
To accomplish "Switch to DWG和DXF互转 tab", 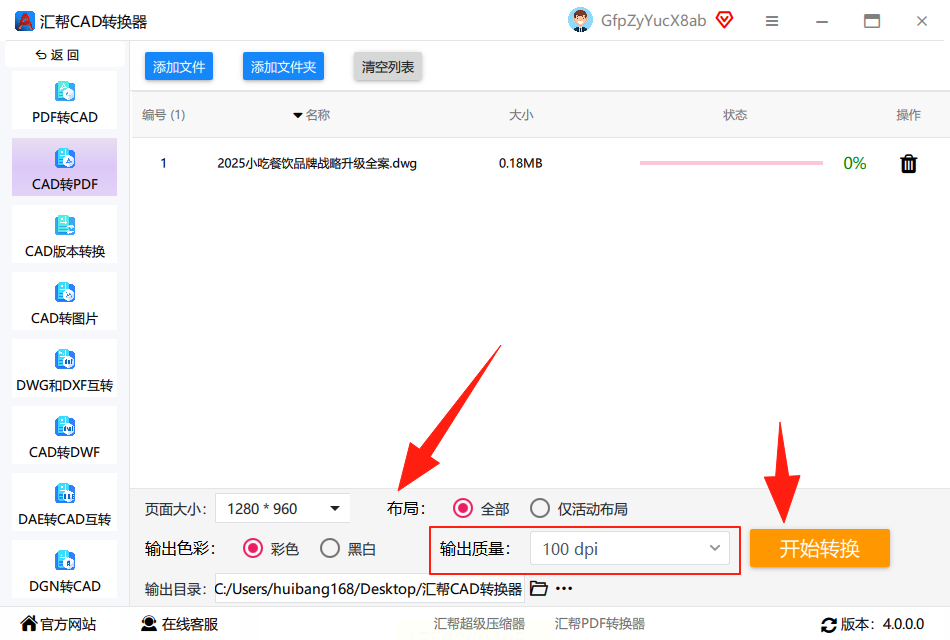I will (65, 368).
